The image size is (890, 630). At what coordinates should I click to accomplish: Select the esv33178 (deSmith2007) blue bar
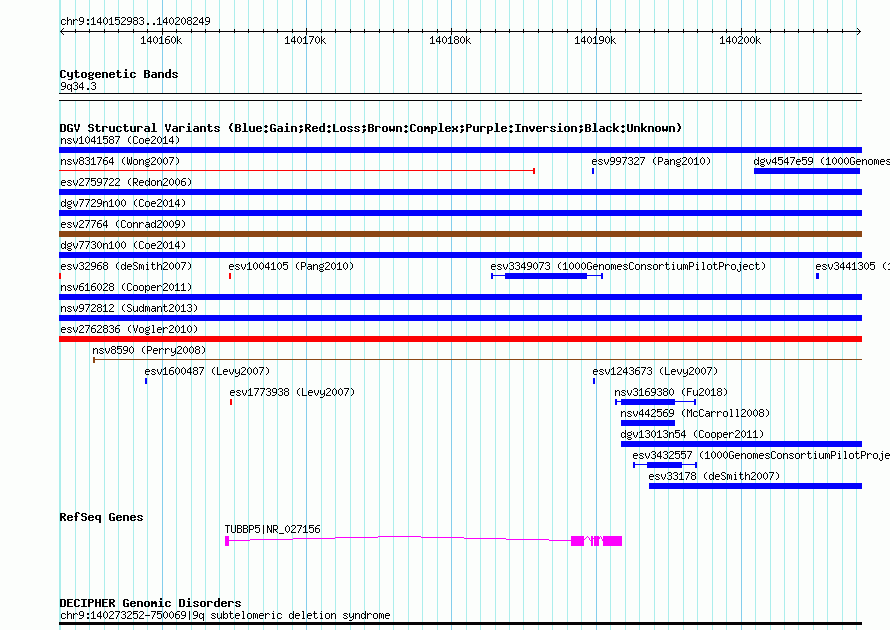pos(755,486)
